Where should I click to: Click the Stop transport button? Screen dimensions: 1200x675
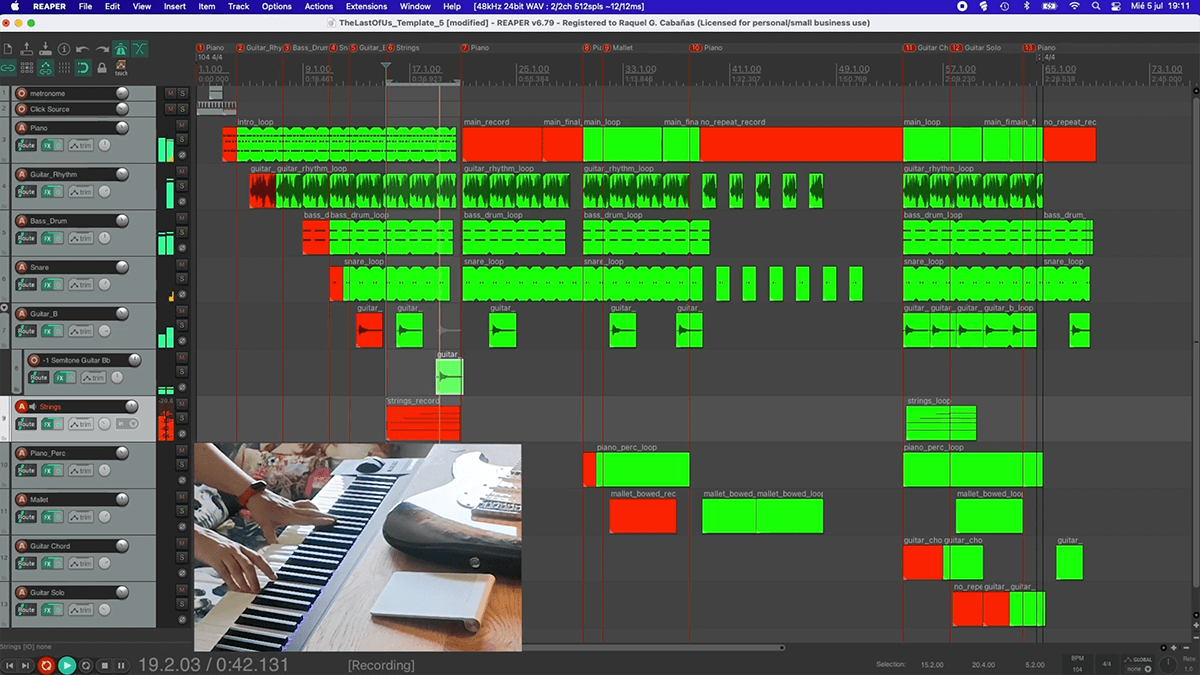click(x=106, y=665)
